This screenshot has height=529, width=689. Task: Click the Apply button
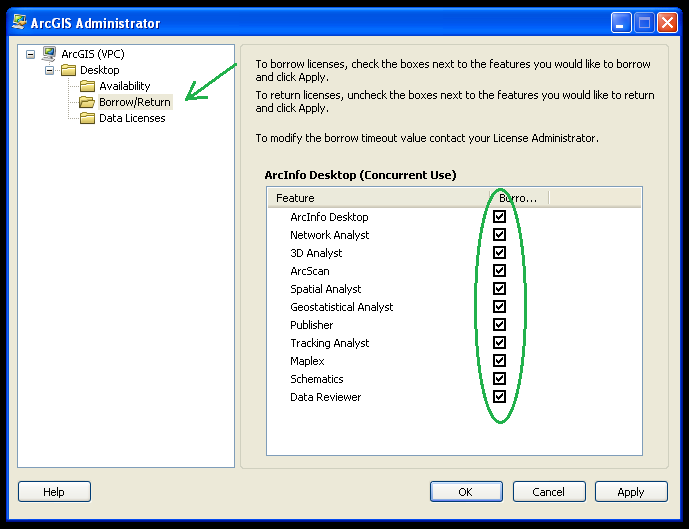coord(631,492)
